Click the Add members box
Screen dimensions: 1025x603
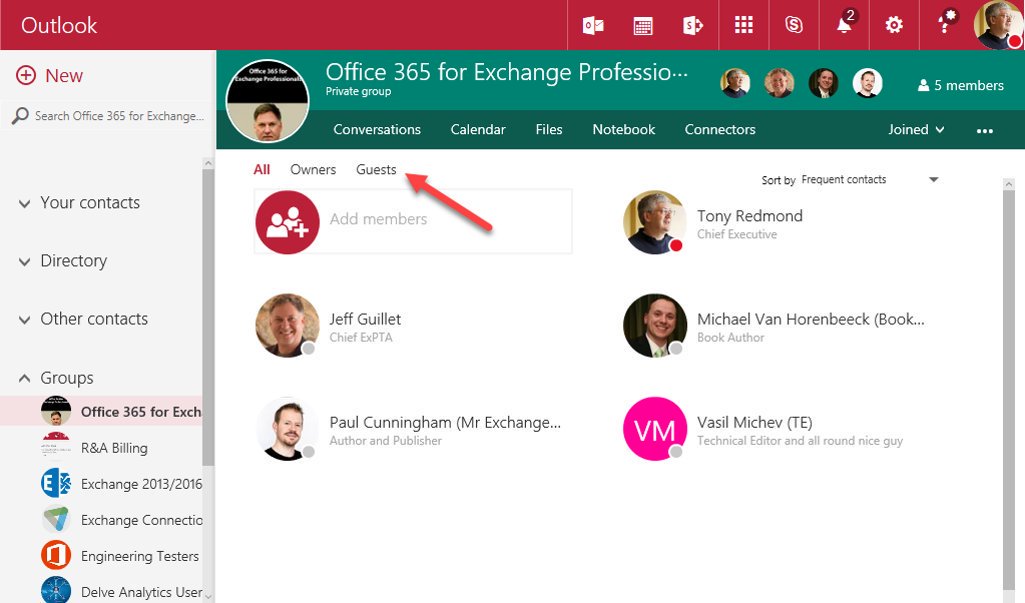[x=413, y=222]
